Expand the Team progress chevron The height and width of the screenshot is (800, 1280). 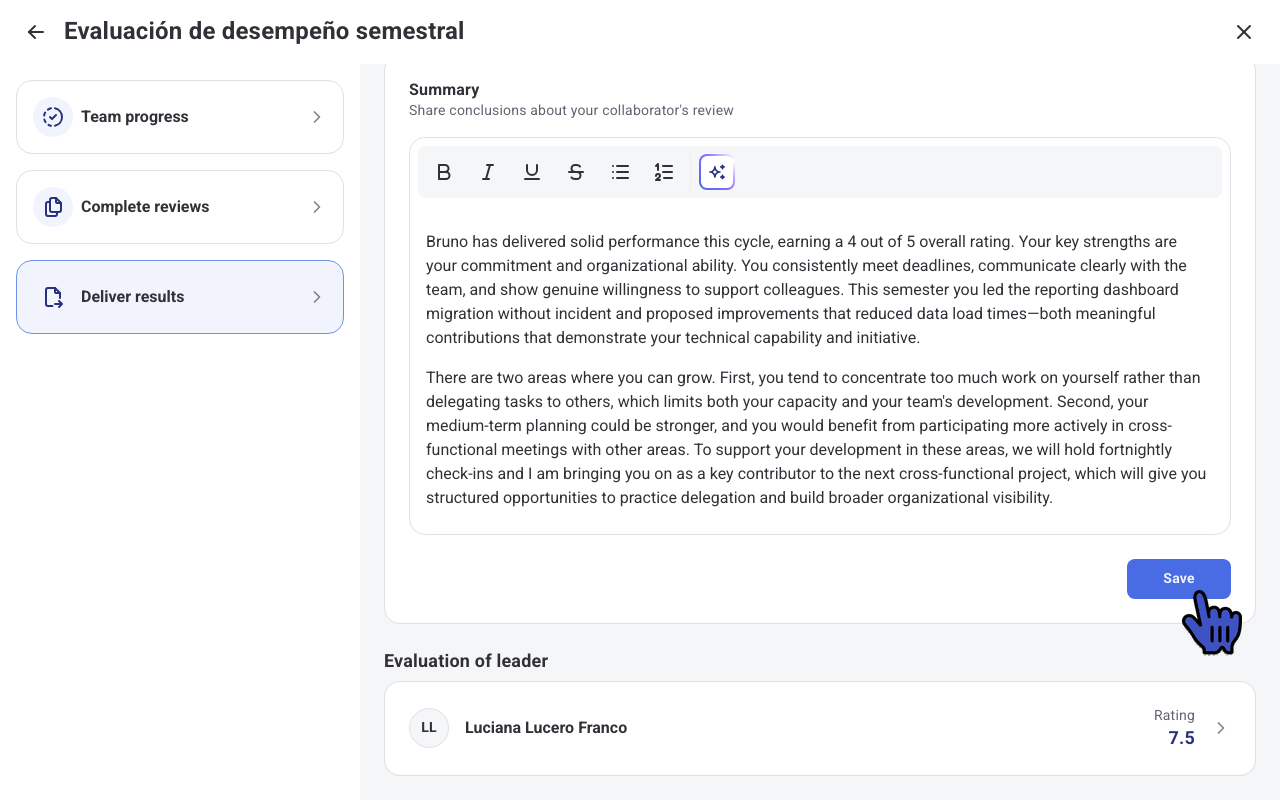317,117
